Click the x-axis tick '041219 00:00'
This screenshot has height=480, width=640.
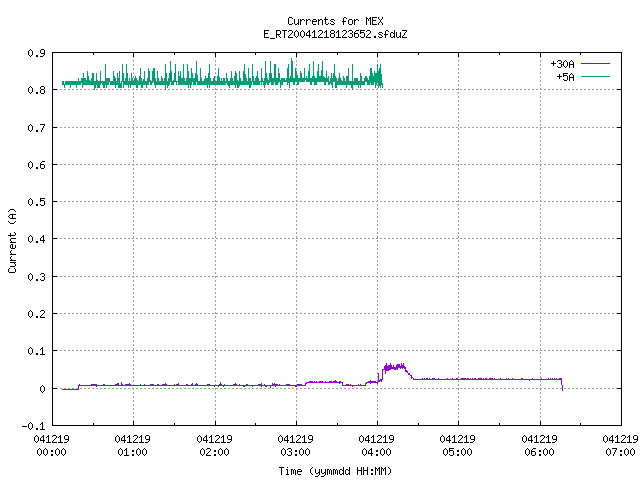pos(51,446)
